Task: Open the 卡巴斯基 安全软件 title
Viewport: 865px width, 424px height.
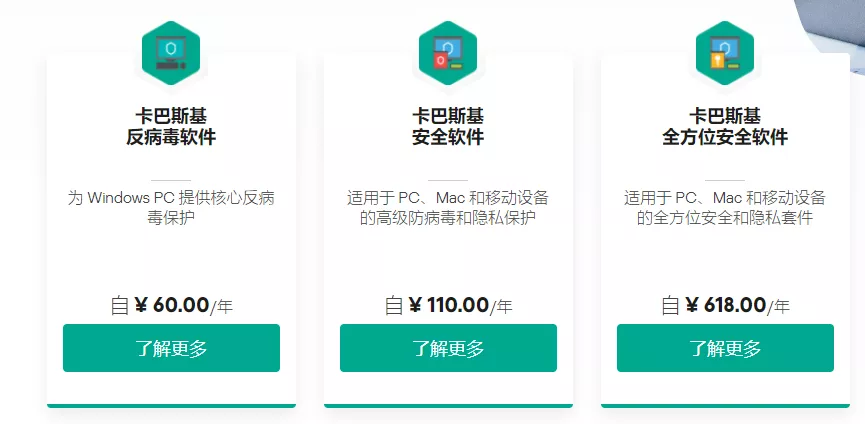Action: point(448,124)
